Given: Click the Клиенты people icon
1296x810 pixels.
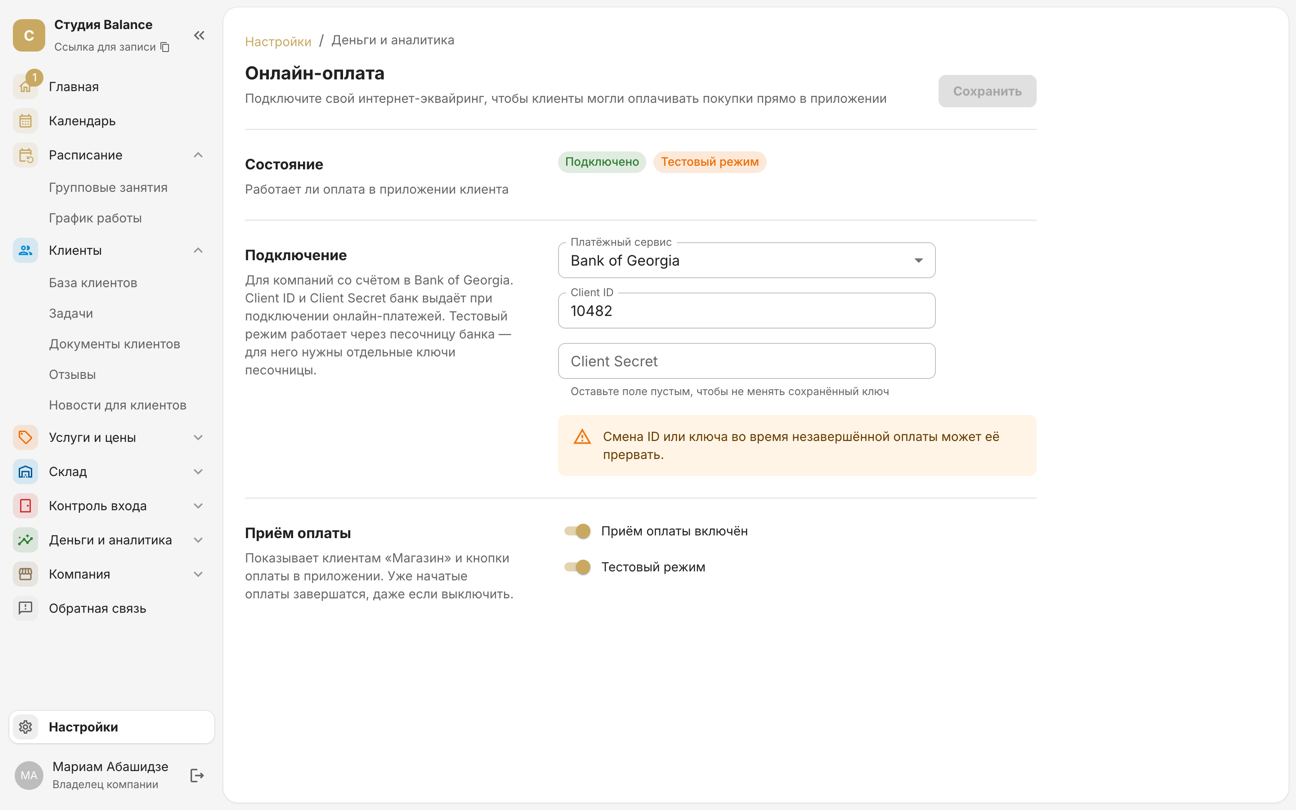Looking at the screenshot, I should pyautogui.click(x=25, y=250).
